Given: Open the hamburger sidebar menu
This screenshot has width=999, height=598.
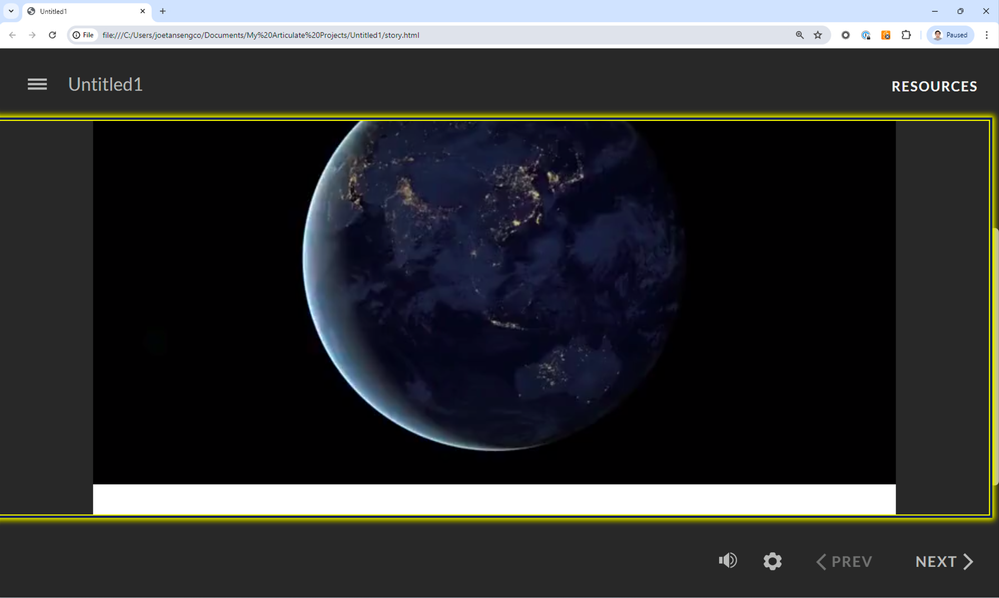Looking at the screenshot, I should click(37, 85).
